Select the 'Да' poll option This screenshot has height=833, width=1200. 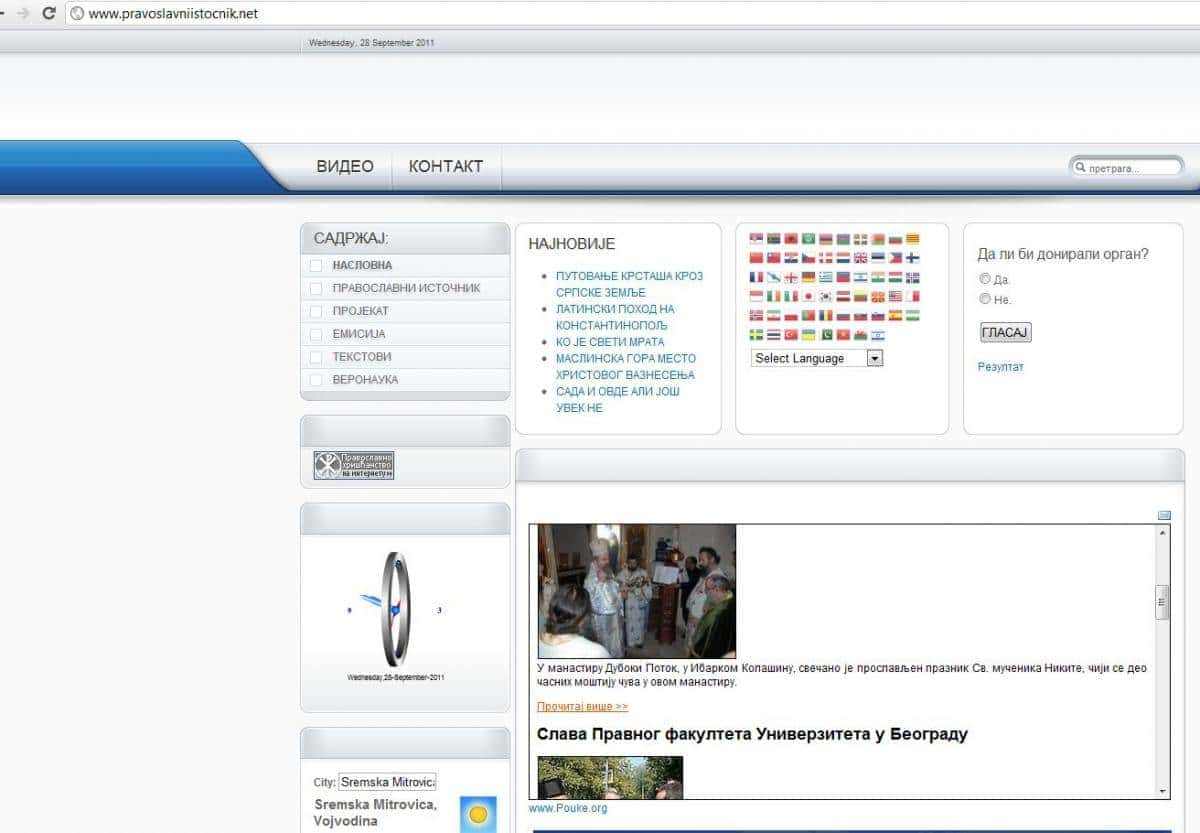[985, 279]
